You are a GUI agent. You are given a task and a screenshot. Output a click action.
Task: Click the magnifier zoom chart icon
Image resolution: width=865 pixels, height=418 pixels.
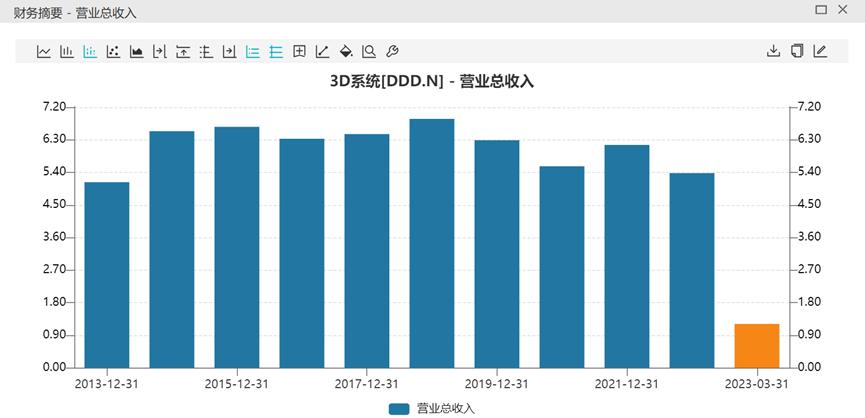coord(369,52)
